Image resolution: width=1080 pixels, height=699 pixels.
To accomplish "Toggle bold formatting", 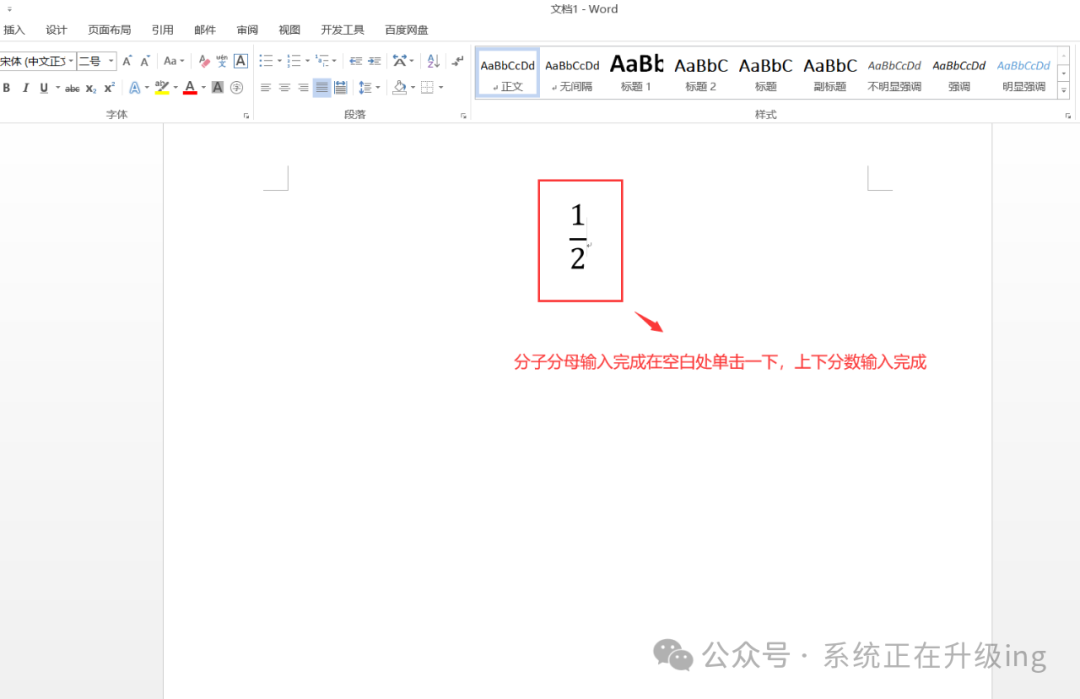I will pos(6,88).
